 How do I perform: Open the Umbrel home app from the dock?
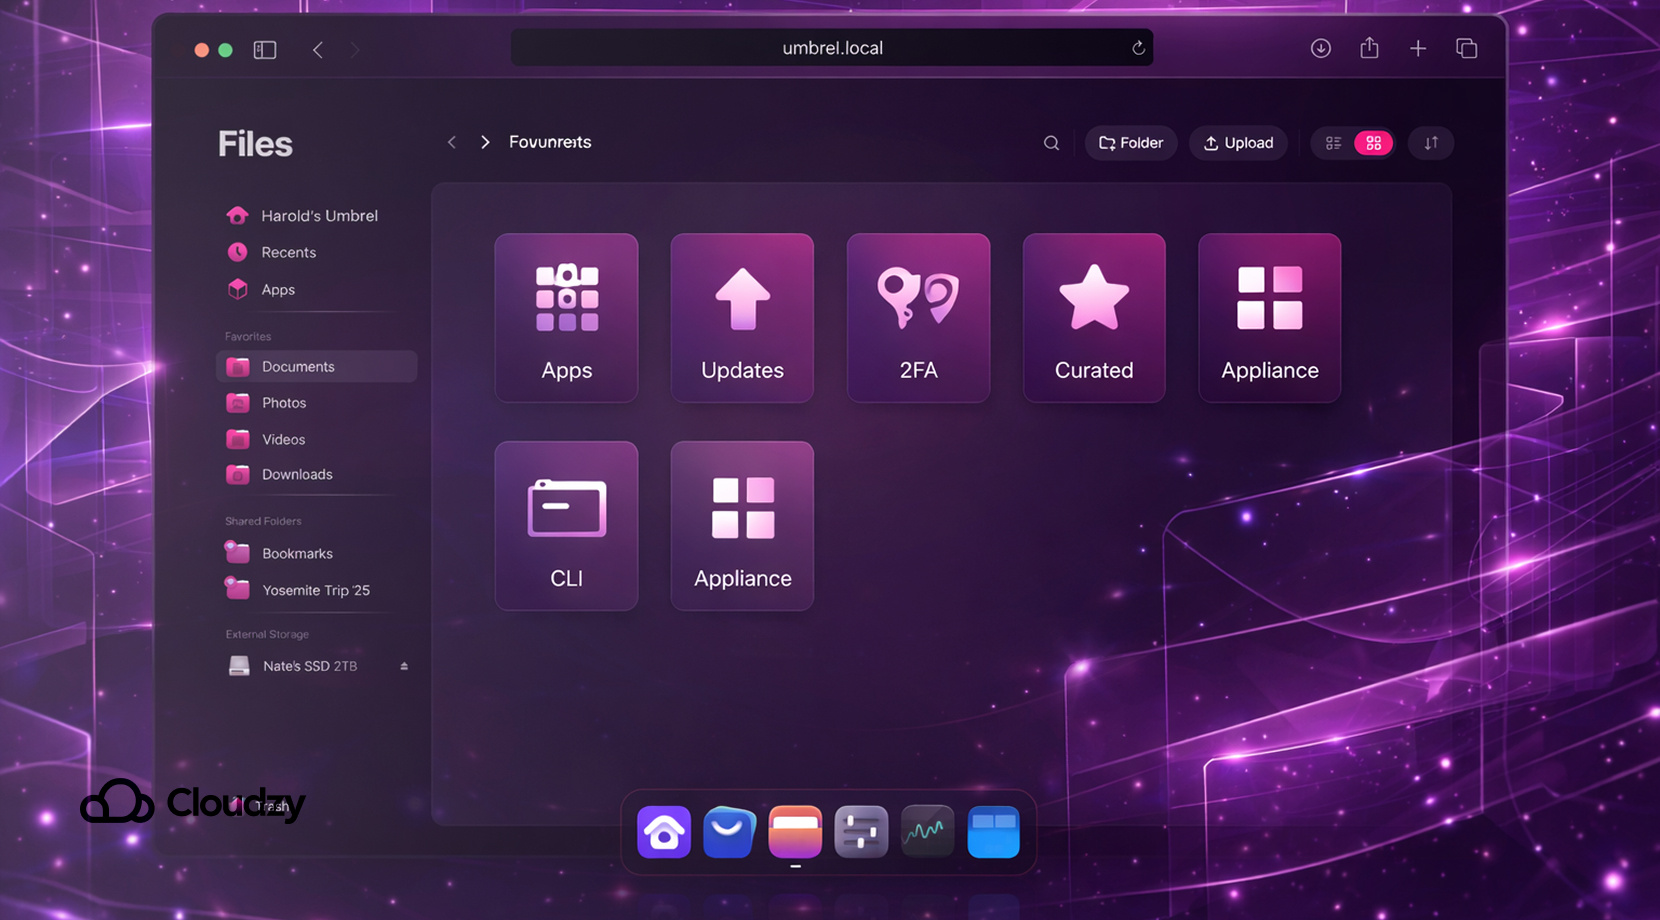663,832
